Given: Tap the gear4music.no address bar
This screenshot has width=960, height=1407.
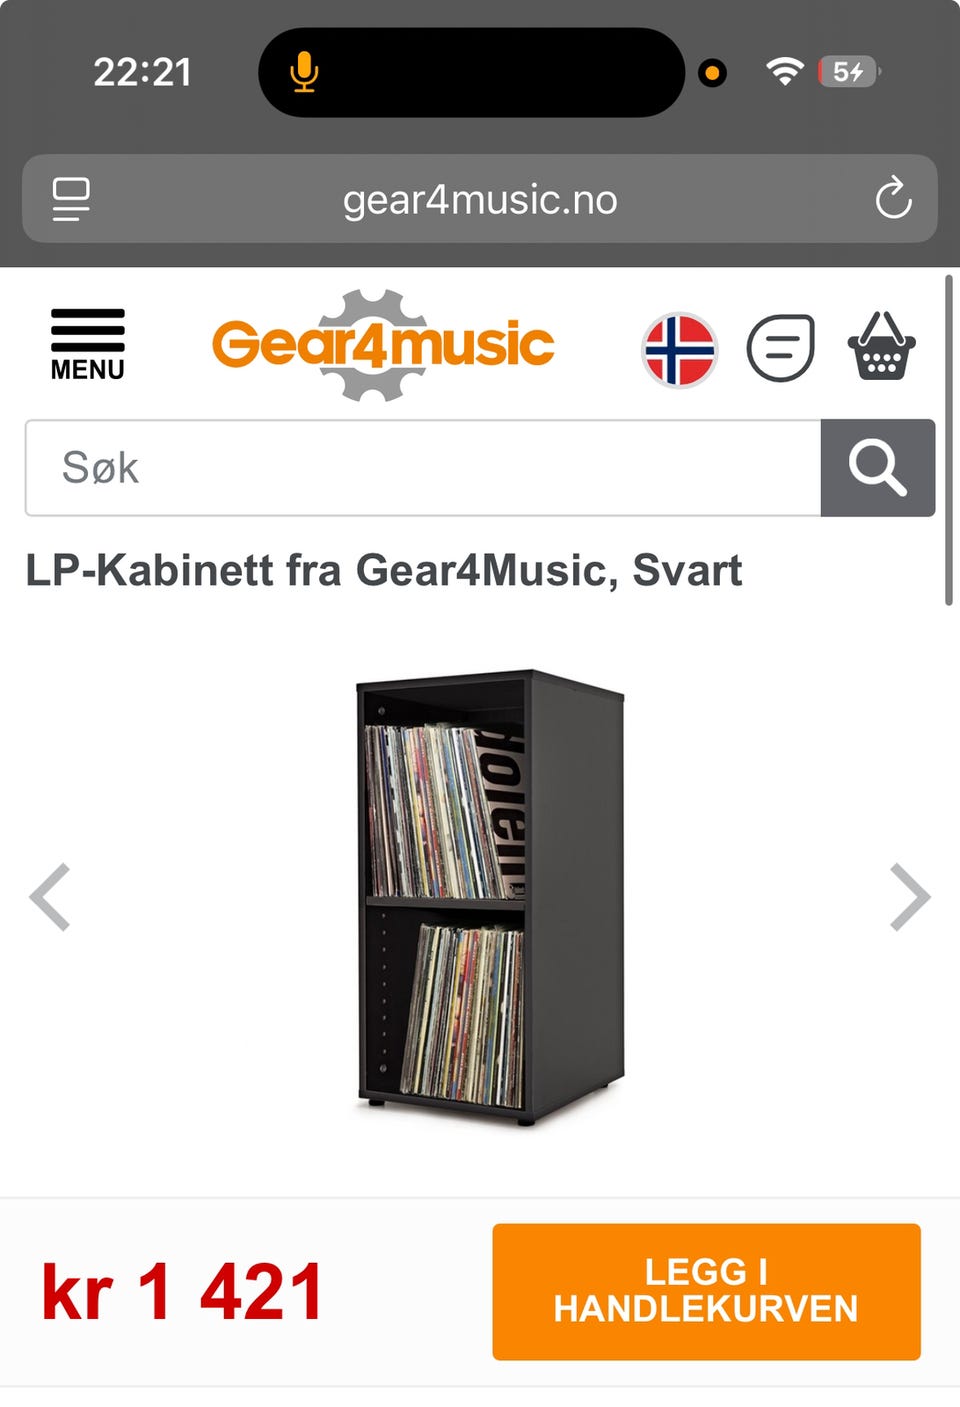Looking at the screenshot, I should [480, 199].
